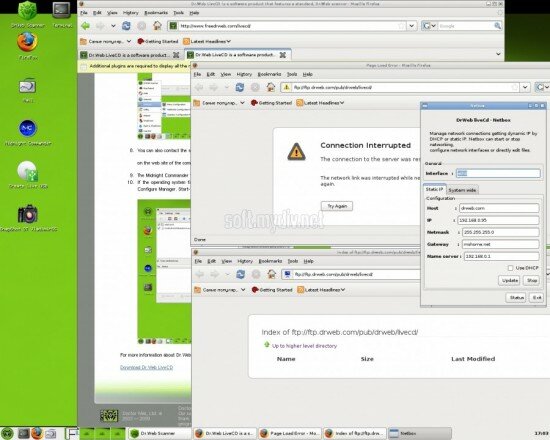This screenshot has height=440, width=550.
Task: Switch to Netbox taskbar entry
Action: click(x=419, y=434)
